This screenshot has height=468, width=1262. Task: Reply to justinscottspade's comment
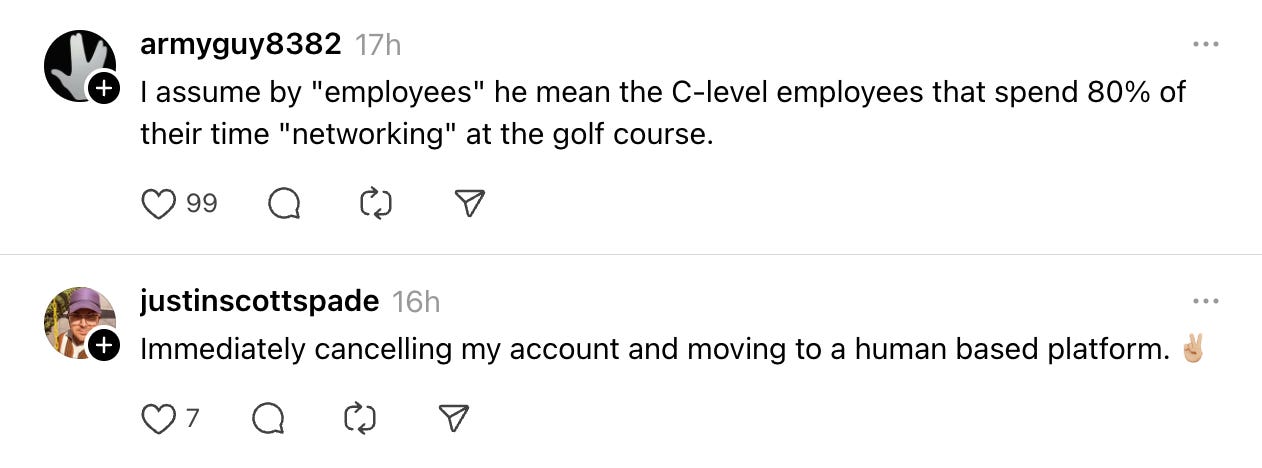(267, 418)
